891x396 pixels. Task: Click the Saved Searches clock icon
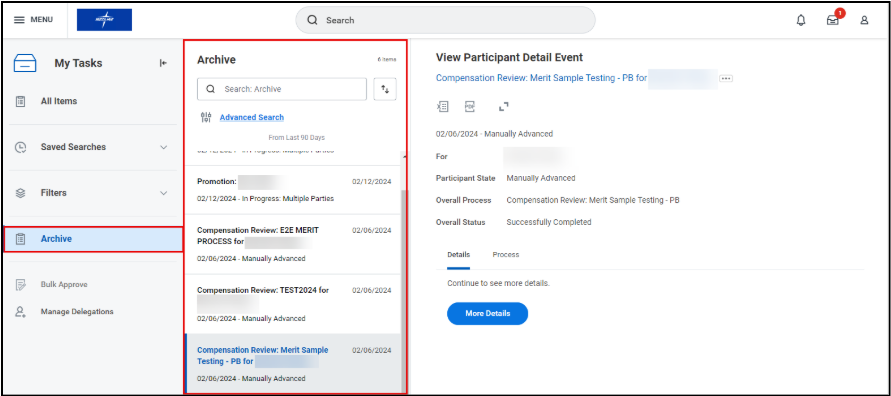pos(20,147)
